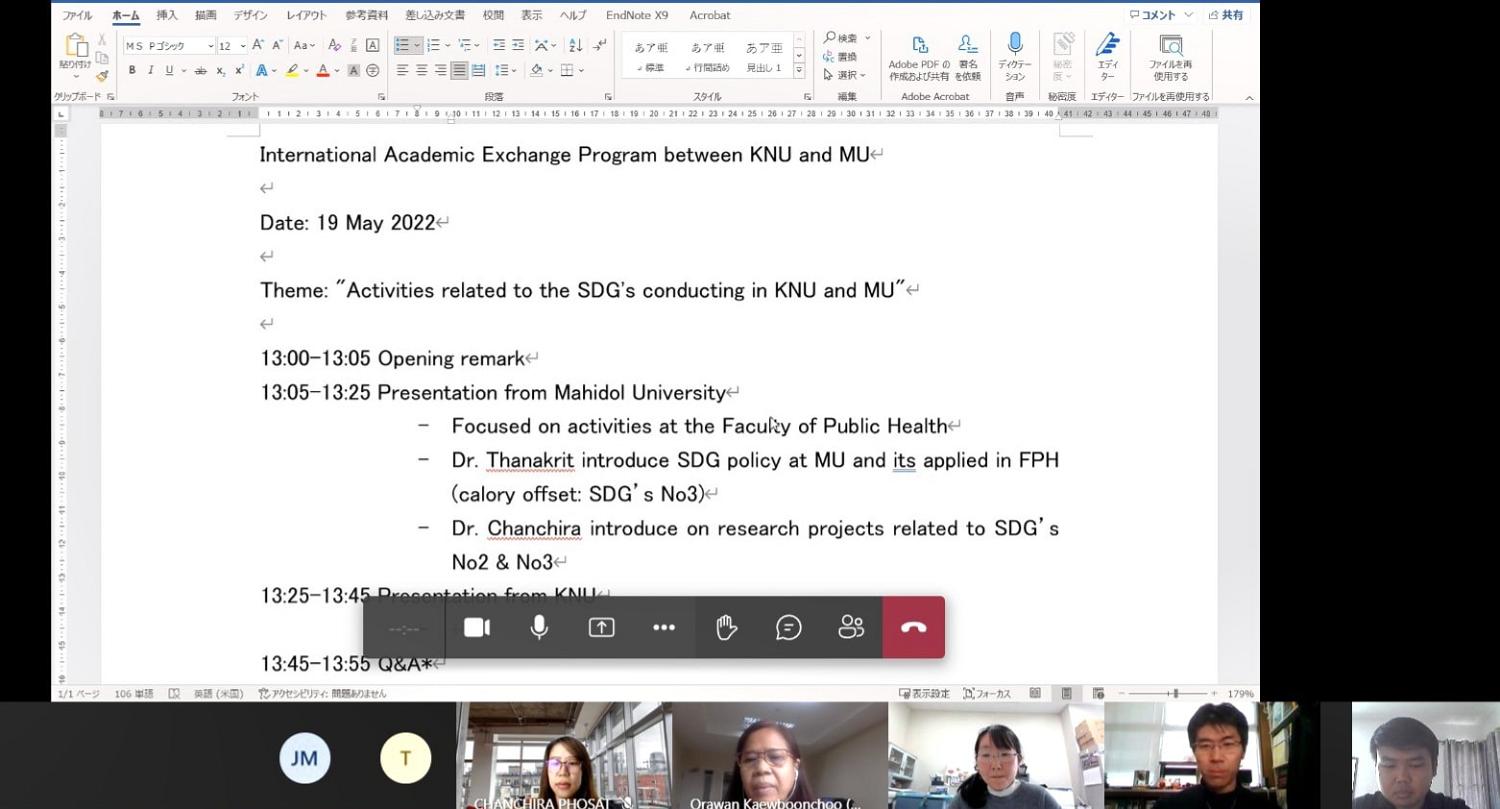Click the raise hand icon in meeting bar

click(x=726, y=628)
